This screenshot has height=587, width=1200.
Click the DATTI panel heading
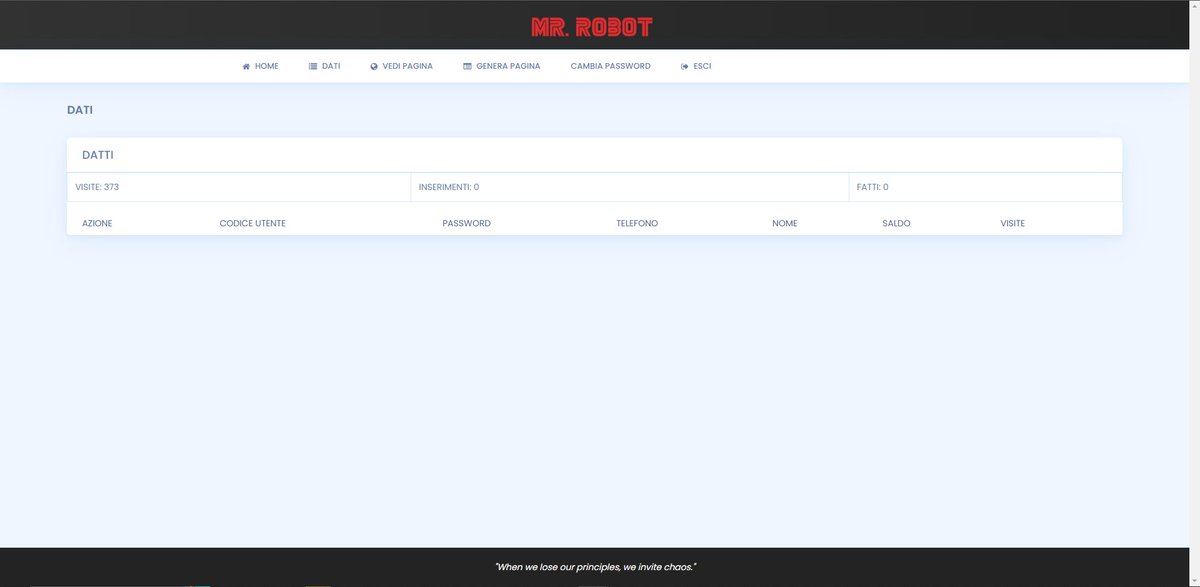[x=98, y=156]
